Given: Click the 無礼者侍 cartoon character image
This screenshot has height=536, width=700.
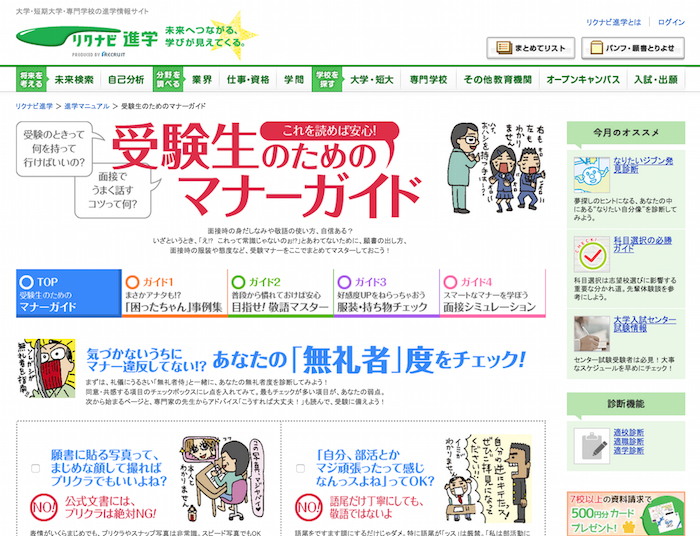Looking at the screenshot, I should tap(46, 368).
